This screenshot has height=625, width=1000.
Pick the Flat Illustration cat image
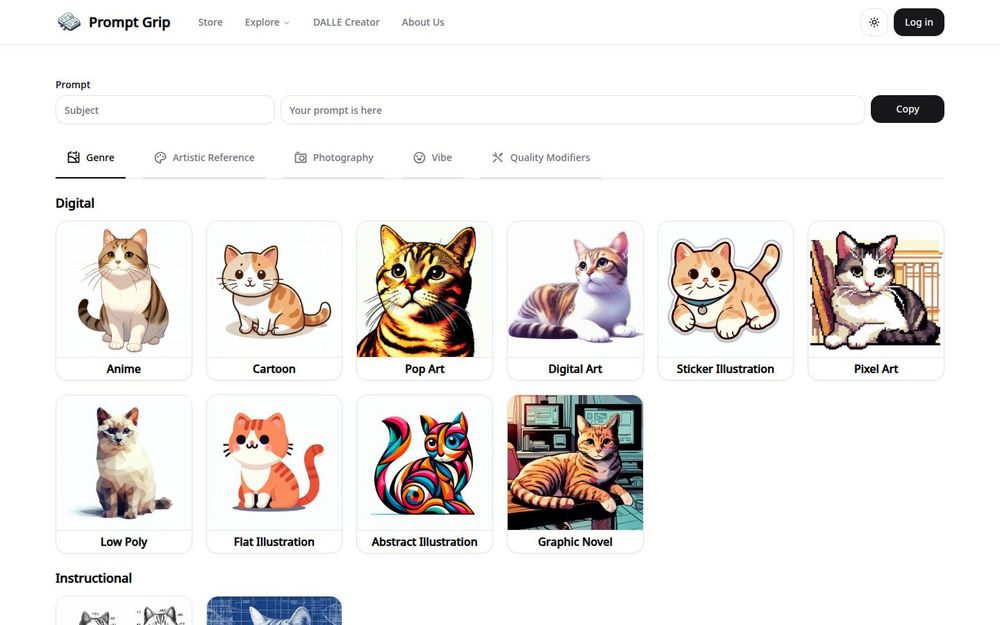click(274, 462)
